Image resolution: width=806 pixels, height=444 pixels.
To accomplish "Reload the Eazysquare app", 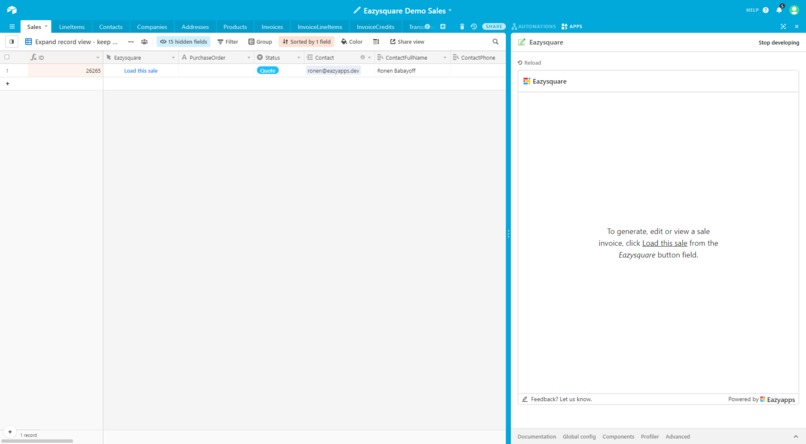I will click(x=529, y=63).
